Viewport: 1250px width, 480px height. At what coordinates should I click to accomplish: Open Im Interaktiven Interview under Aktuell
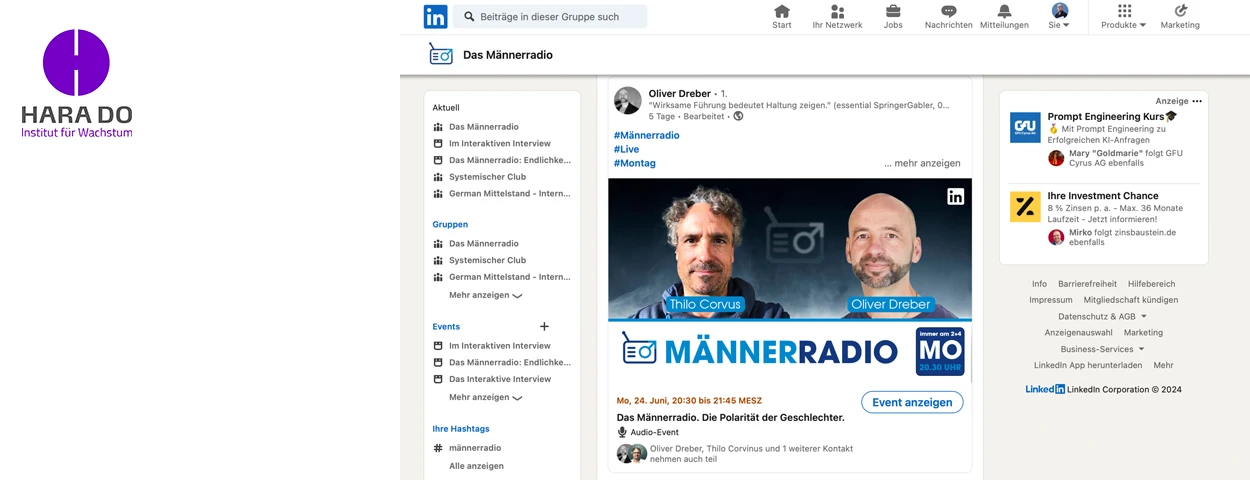[x=500, y=144]
